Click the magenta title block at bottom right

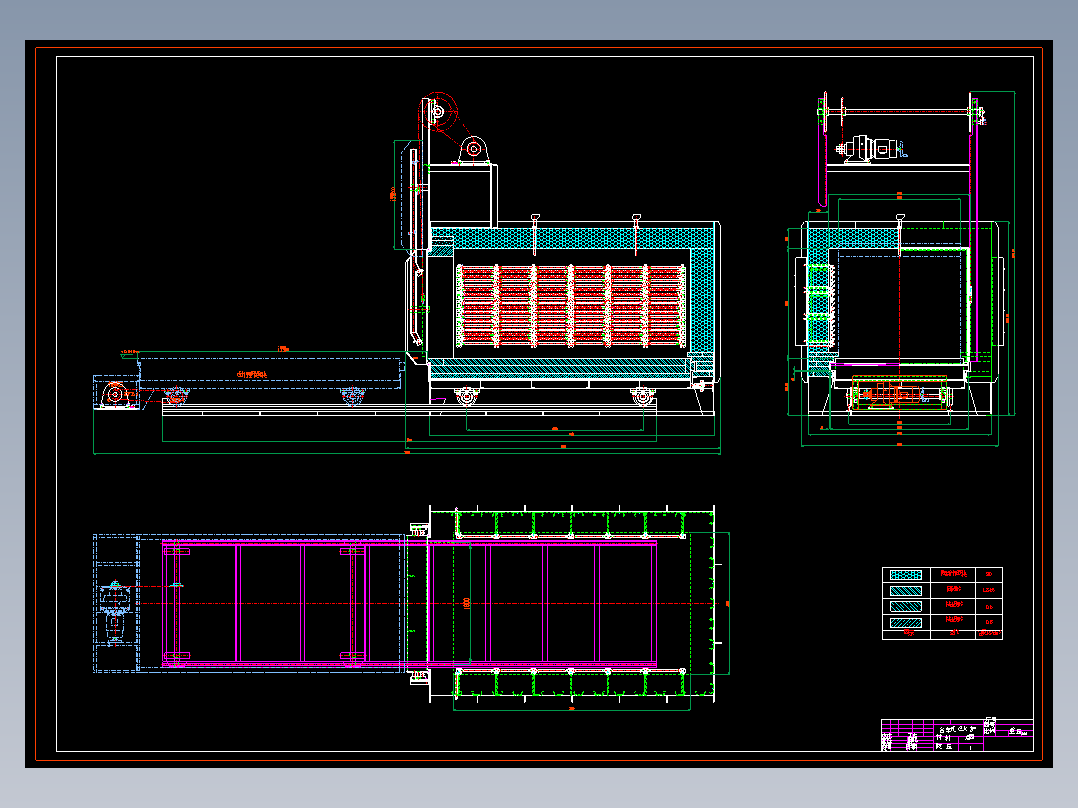[x=957, y=735]
